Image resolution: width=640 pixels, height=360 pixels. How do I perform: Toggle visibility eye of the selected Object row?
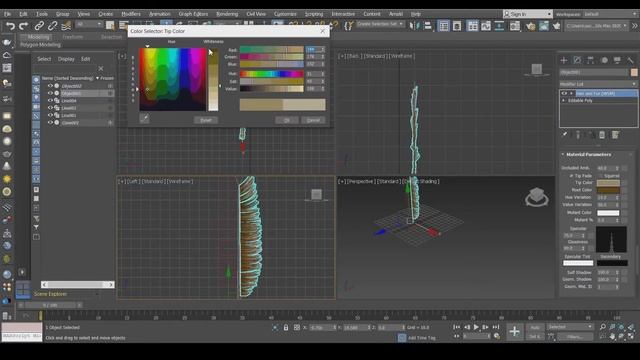(x=50, y=93)
